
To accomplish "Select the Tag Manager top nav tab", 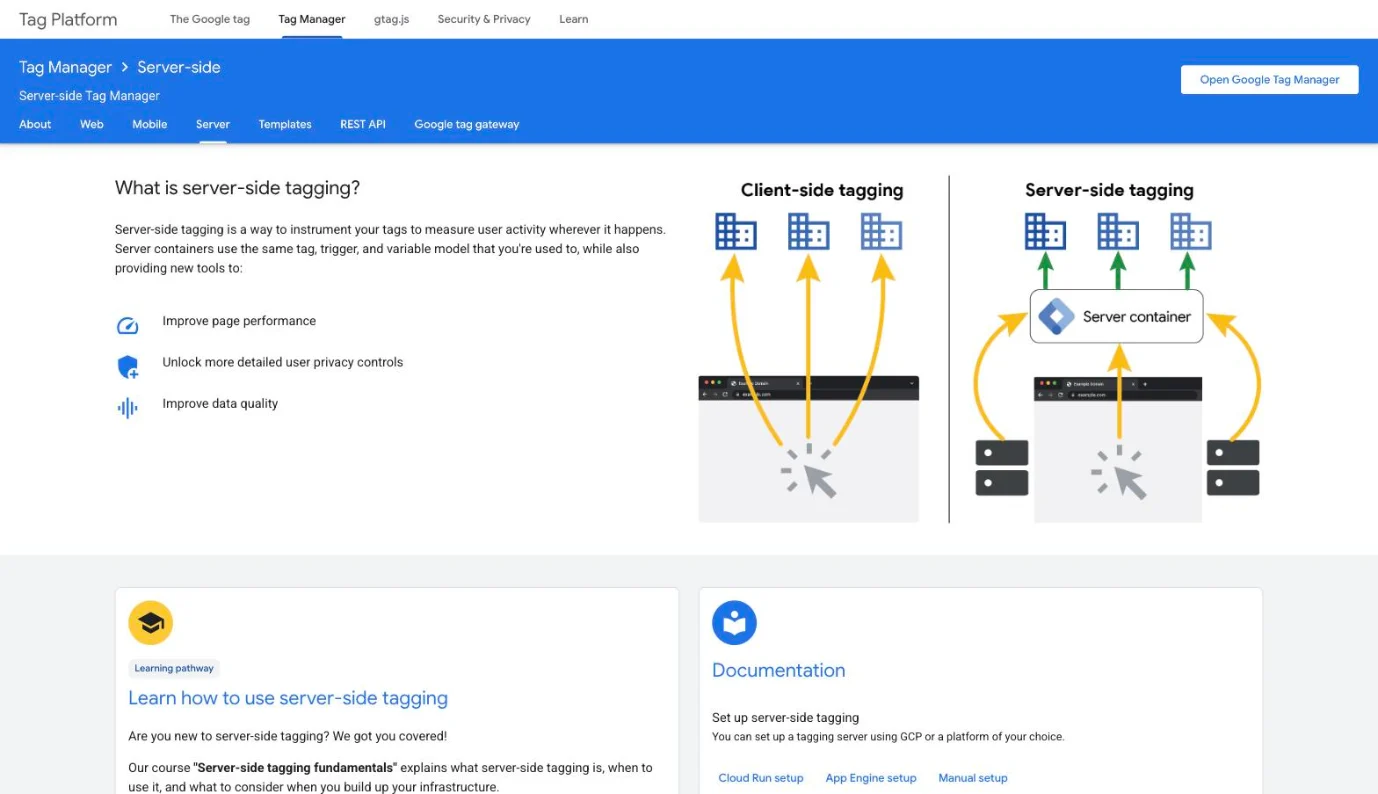I will (x=312, y=19).
